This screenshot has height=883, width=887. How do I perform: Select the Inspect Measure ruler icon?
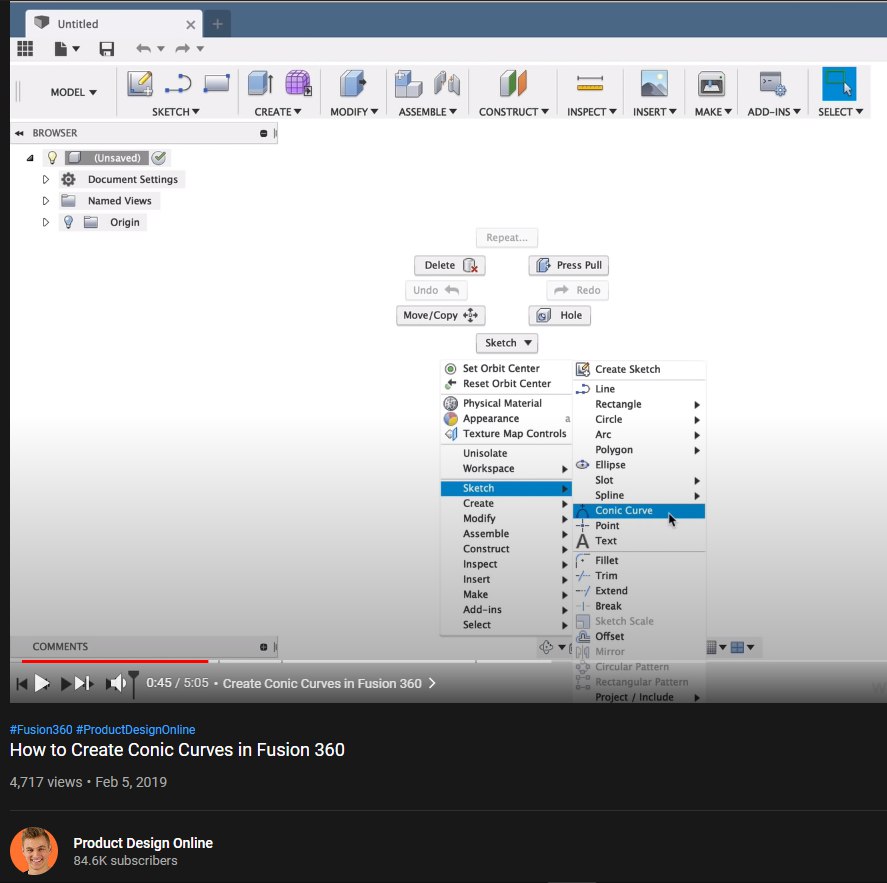590,84
